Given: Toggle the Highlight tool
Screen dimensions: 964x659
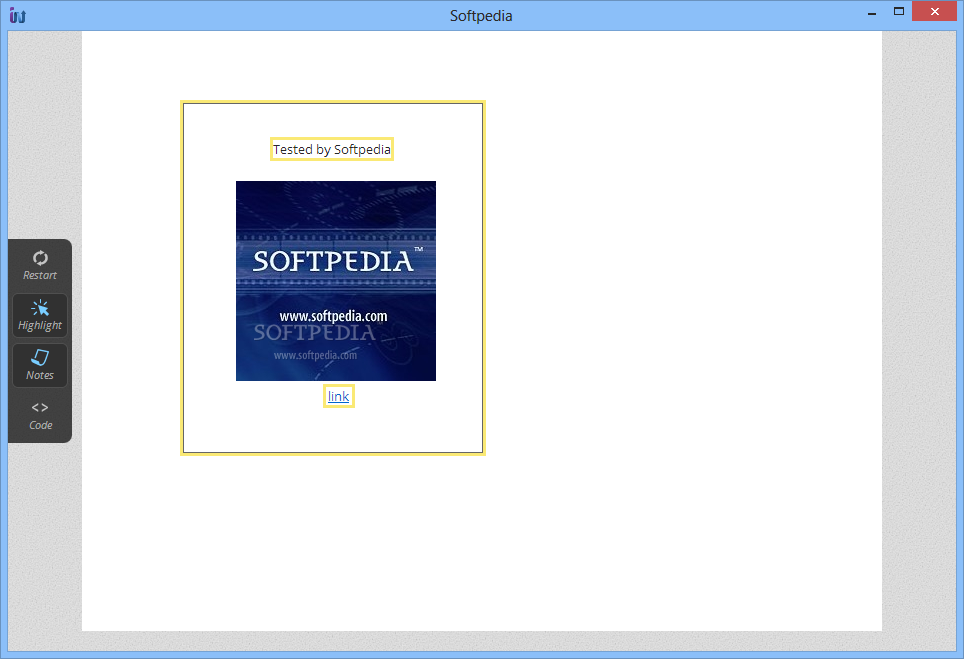Looking at the screenshot, I should 40,316.
